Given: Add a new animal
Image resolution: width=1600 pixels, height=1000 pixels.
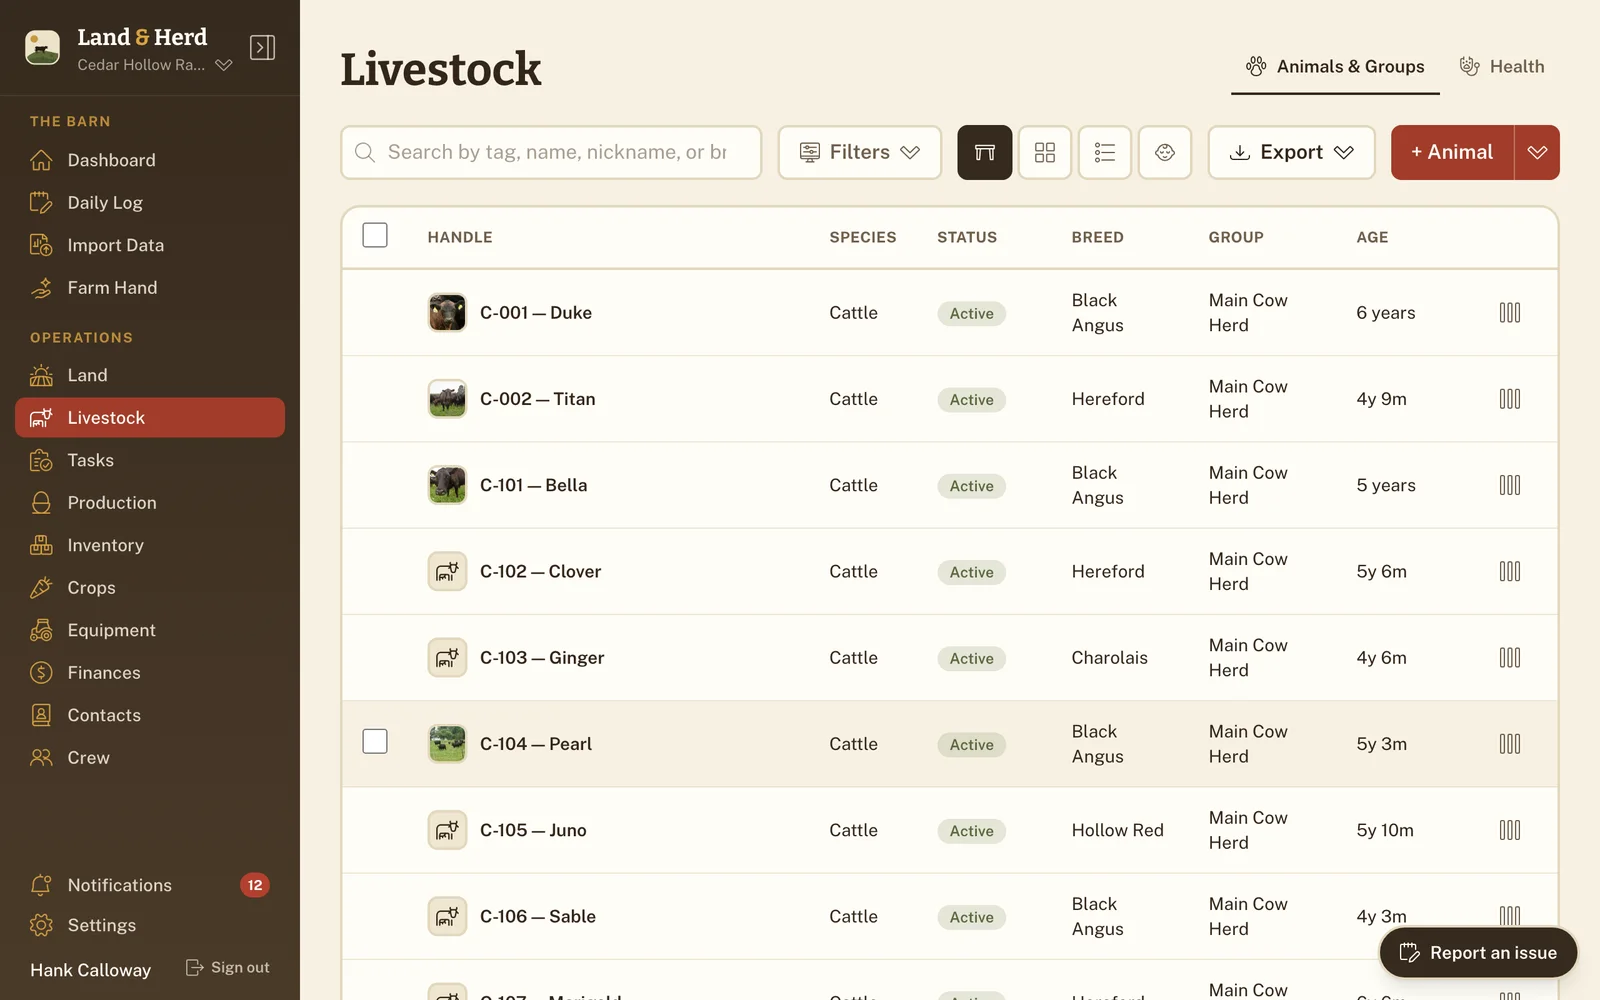Looking at the screenshot, I should tap(1452, 152).
